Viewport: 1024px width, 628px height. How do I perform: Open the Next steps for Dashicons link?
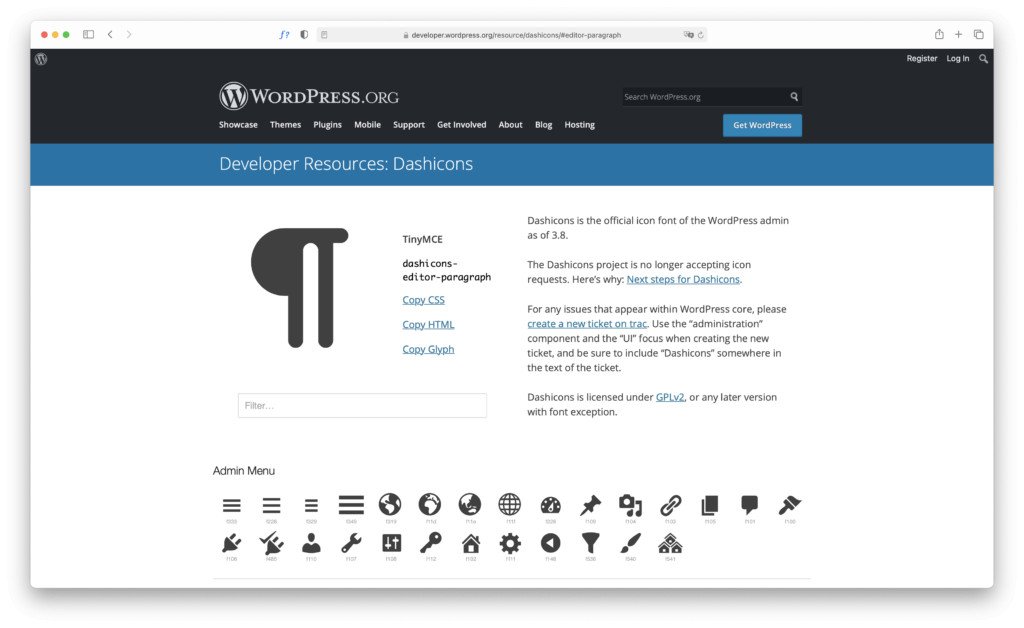683,279
